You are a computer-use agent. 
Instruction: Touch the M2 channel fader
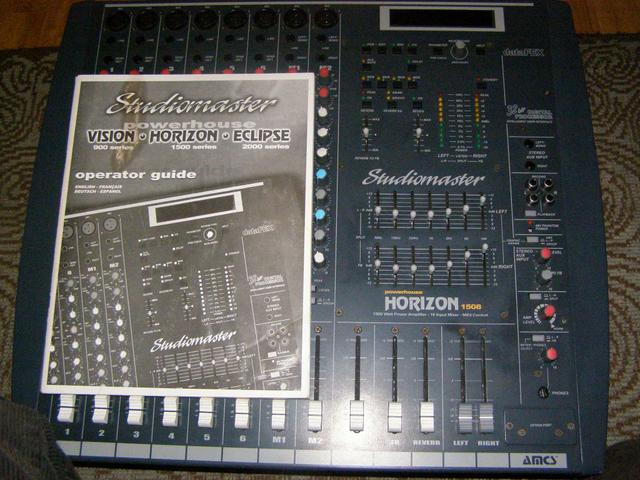(314, 414)
